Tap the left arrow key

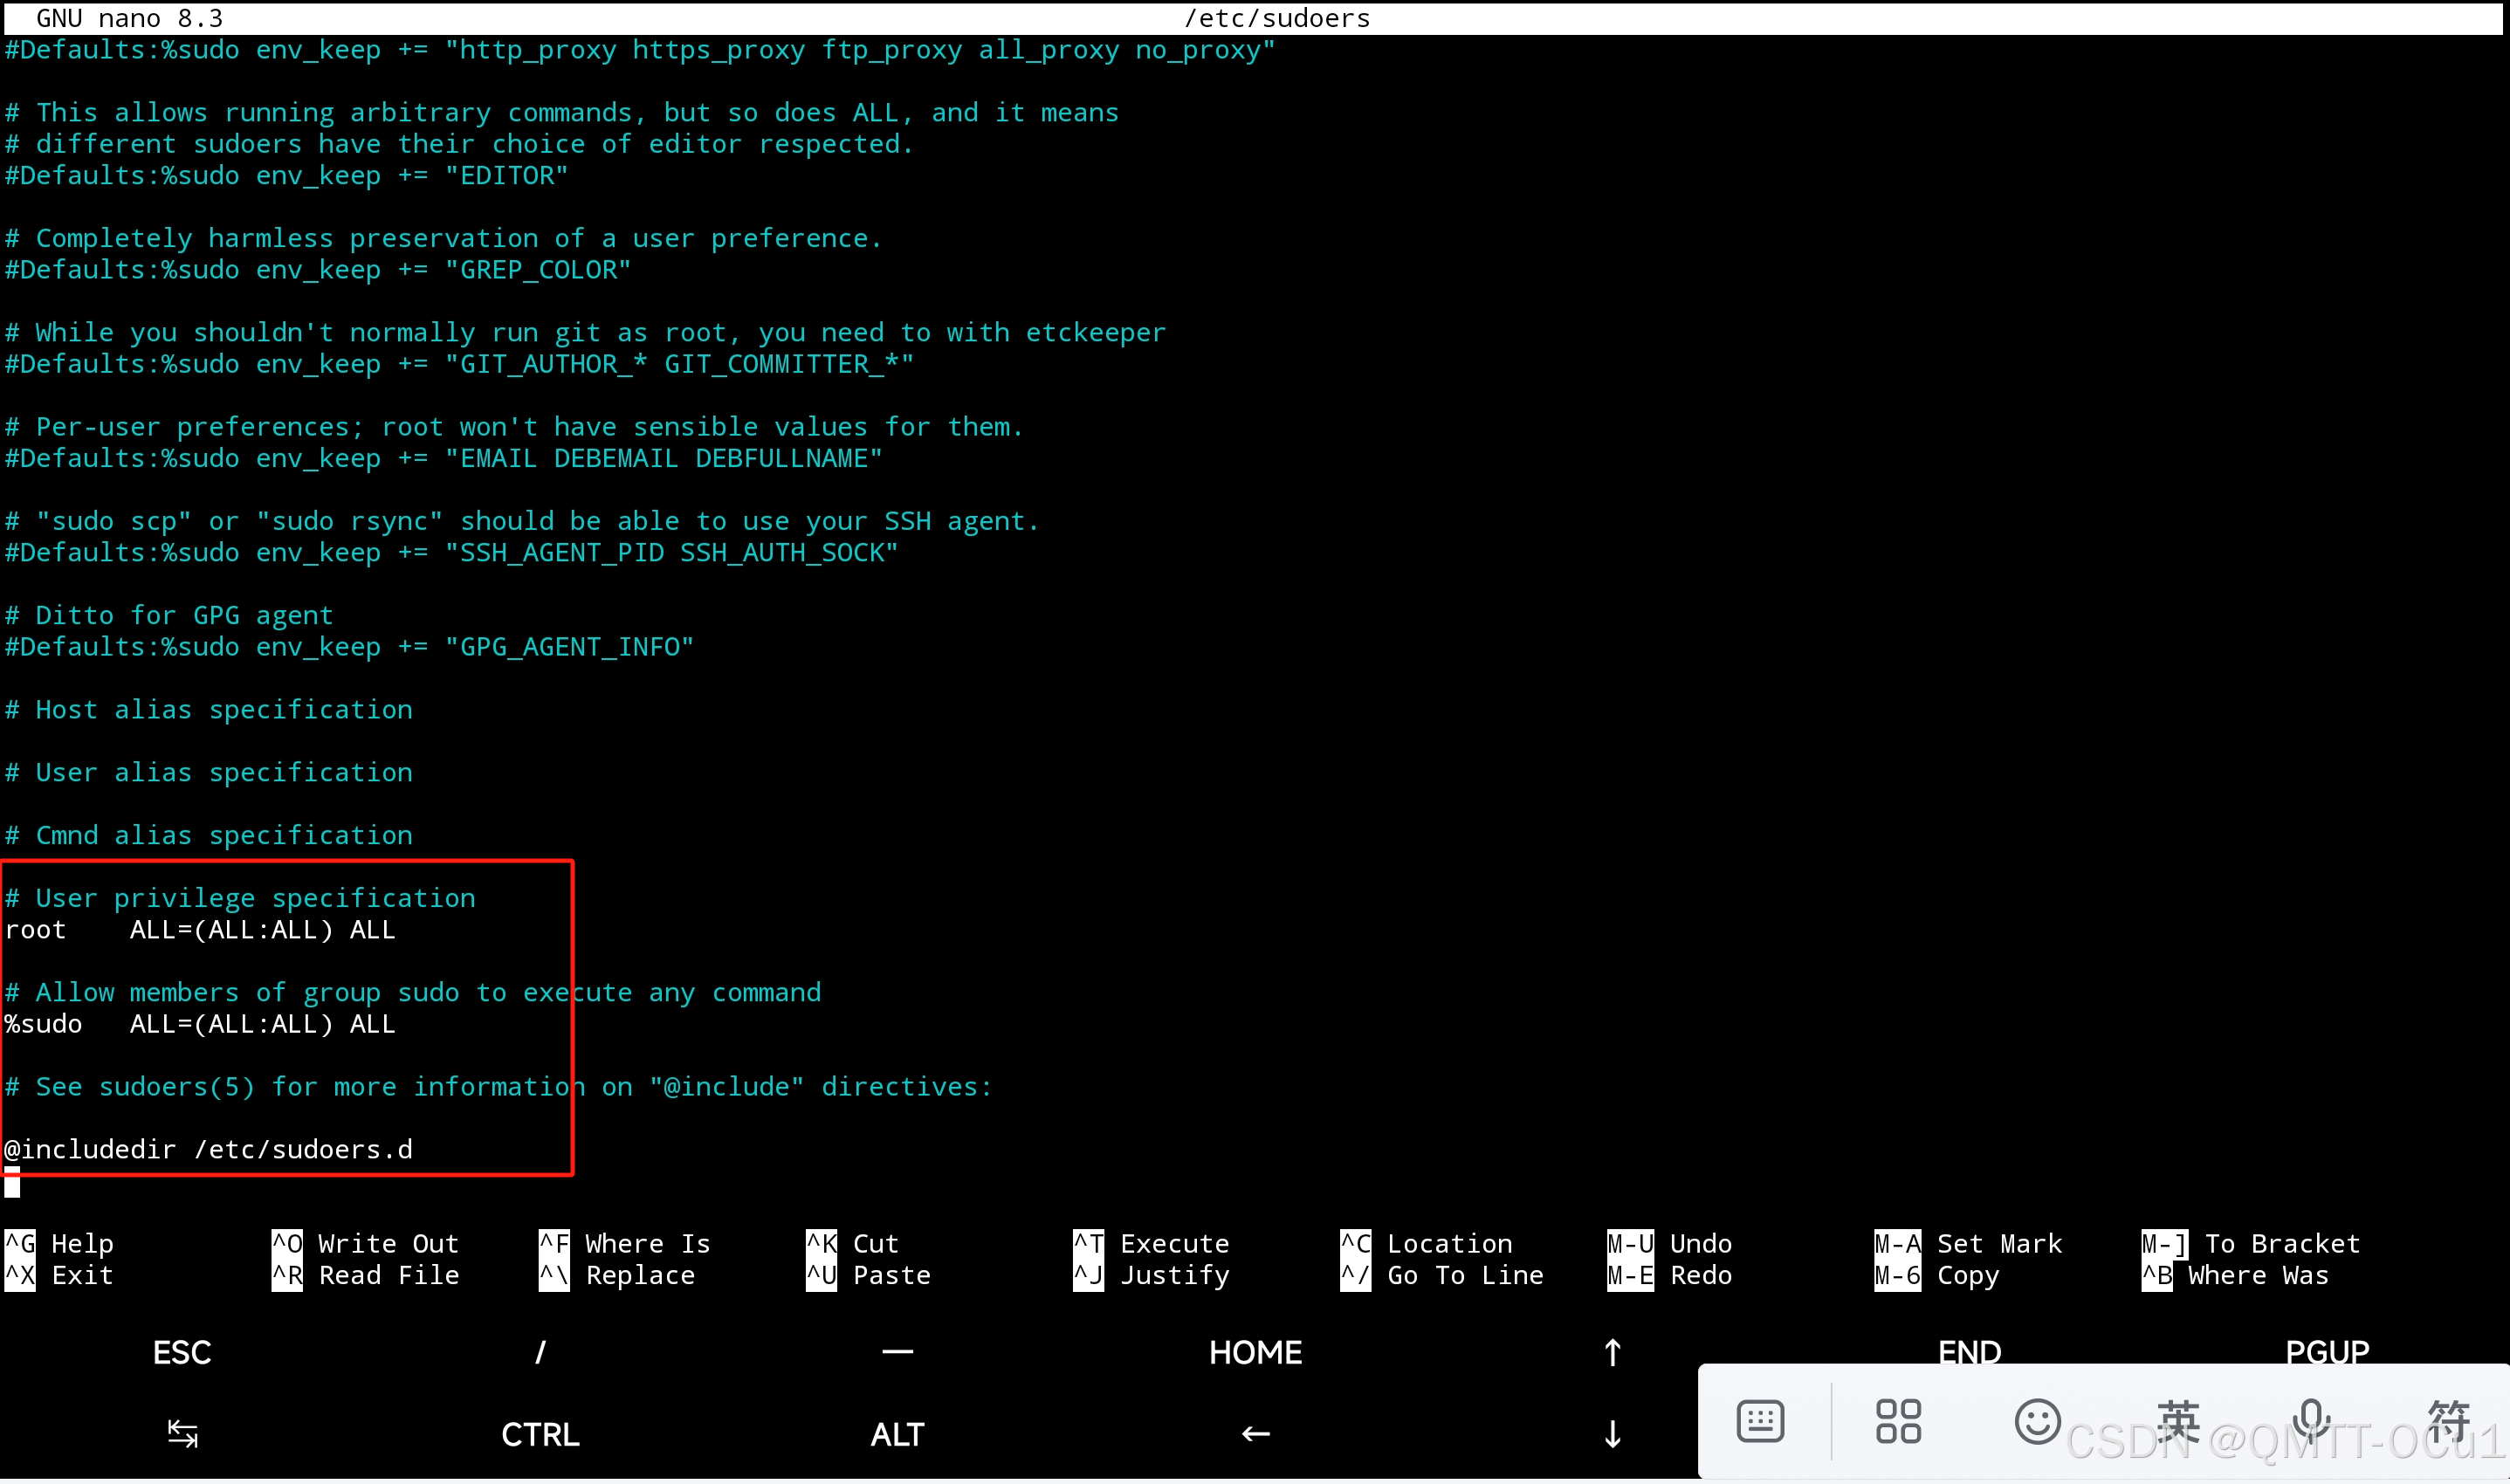coord(1255,1434)
